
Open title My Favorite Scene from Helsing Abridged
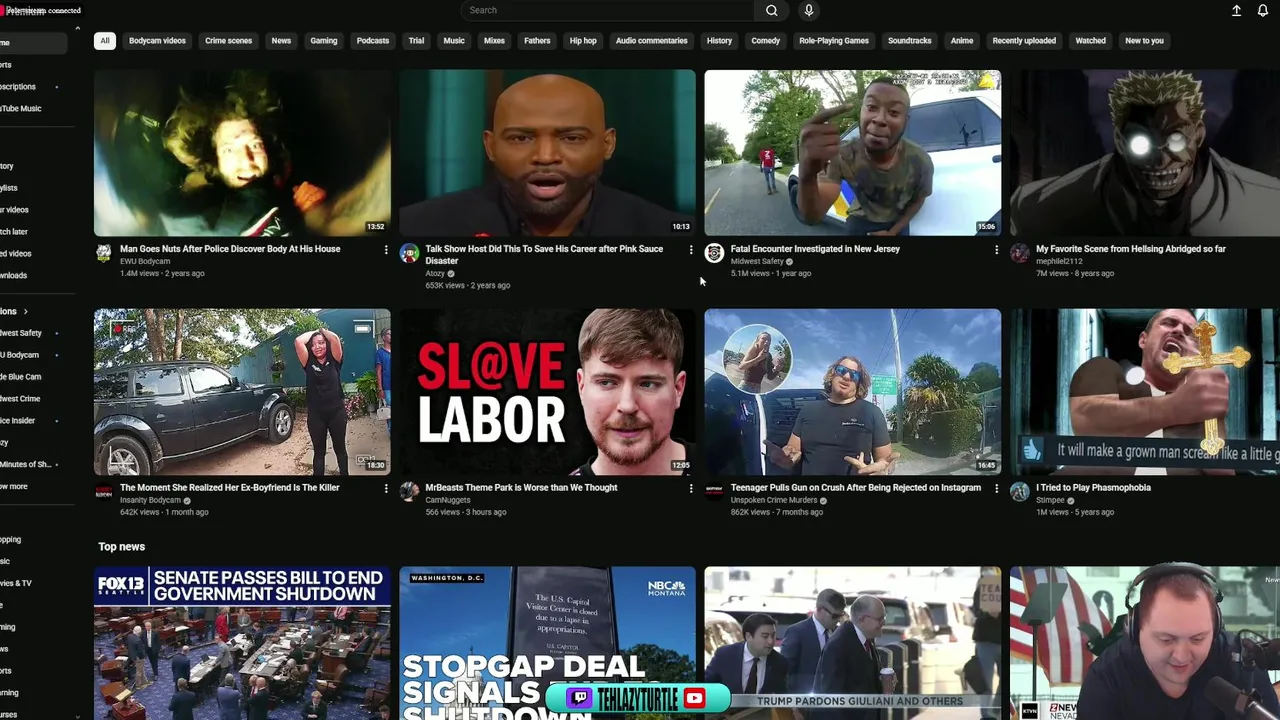[1131, 249]
